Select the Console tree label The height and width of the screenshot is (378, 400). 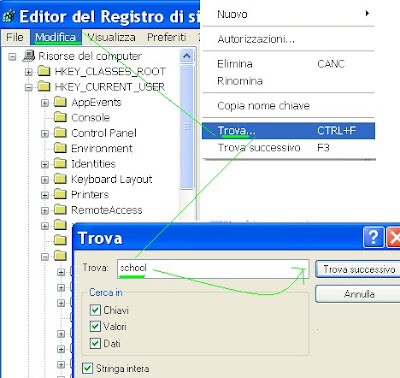coord(90,117)
